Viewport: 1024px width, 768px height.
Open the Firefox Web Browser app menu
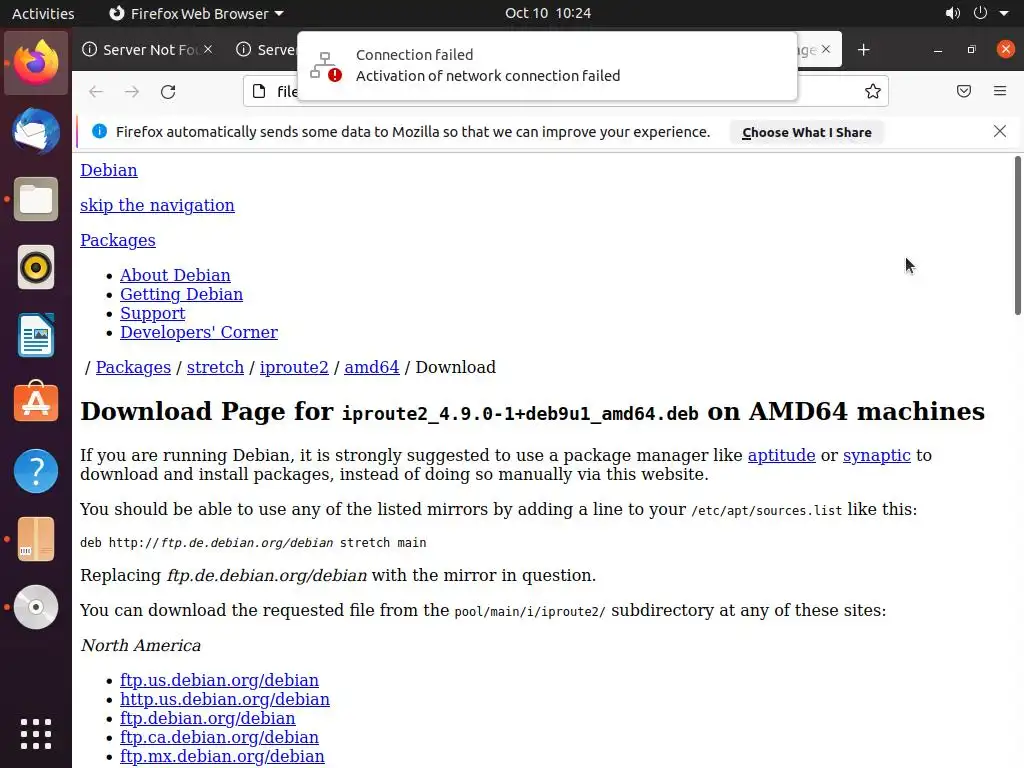196,13
